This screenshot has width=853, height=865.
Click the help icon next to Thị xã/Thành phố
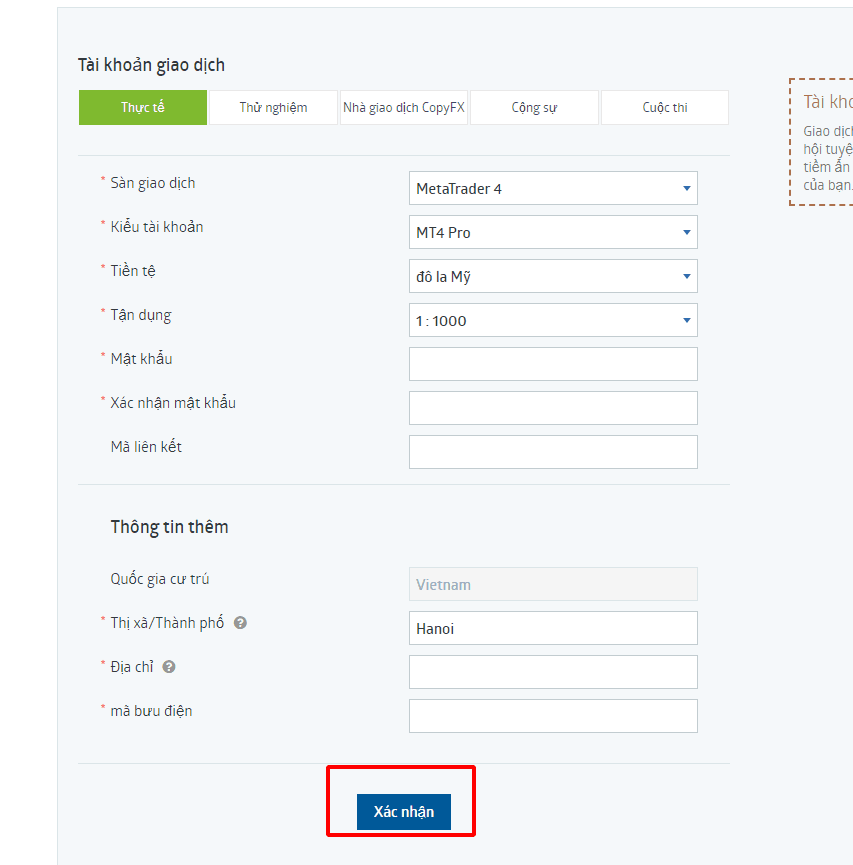240,623
